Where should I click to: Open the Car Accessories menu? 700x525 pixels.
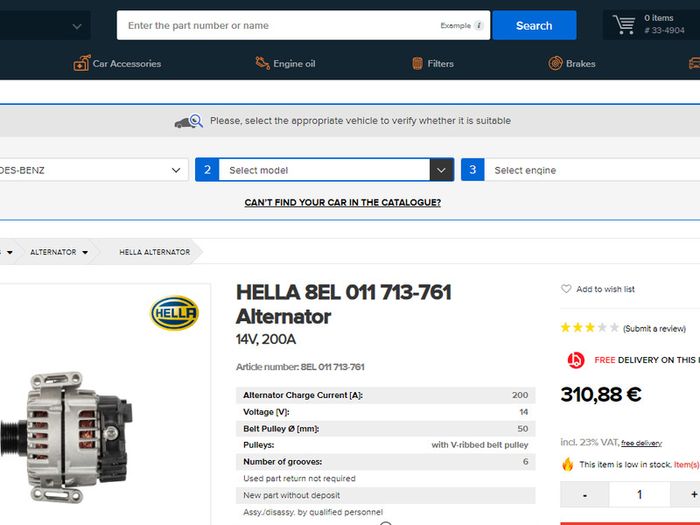pos(117,63)
